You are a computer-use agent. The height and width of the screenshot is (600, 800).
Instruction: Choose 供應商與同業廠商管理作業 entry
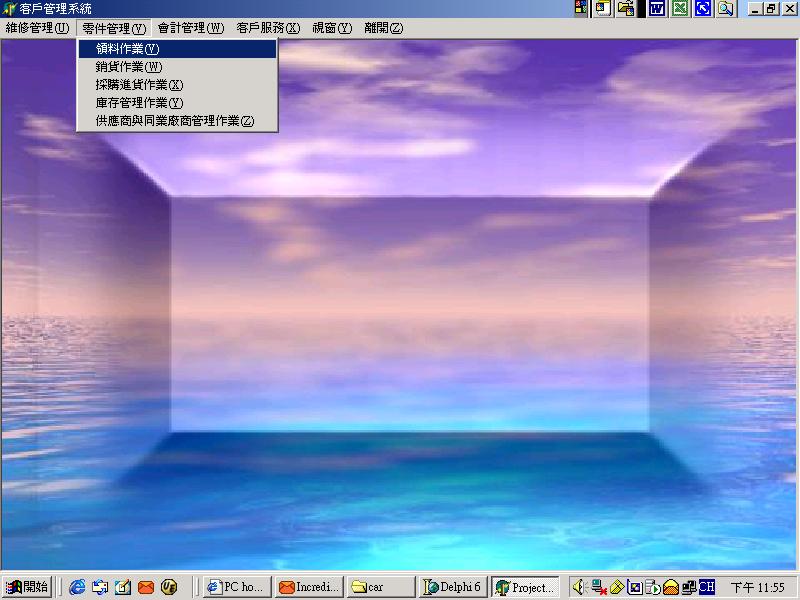tap(177, 121)
